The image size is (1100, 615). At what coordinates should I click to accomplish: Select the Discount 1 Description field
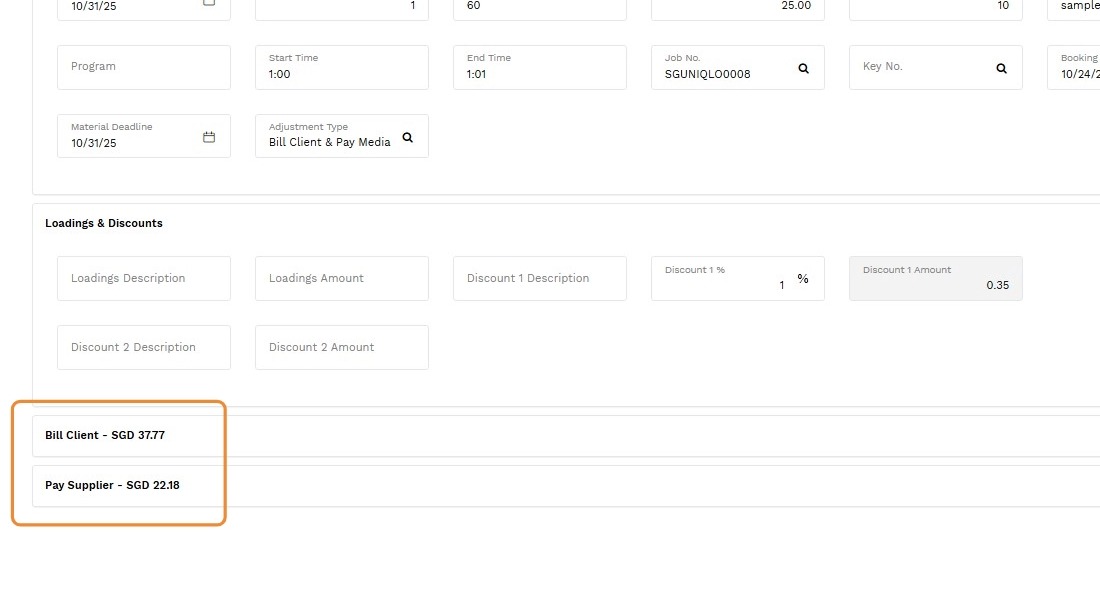(x=539, y=278)
